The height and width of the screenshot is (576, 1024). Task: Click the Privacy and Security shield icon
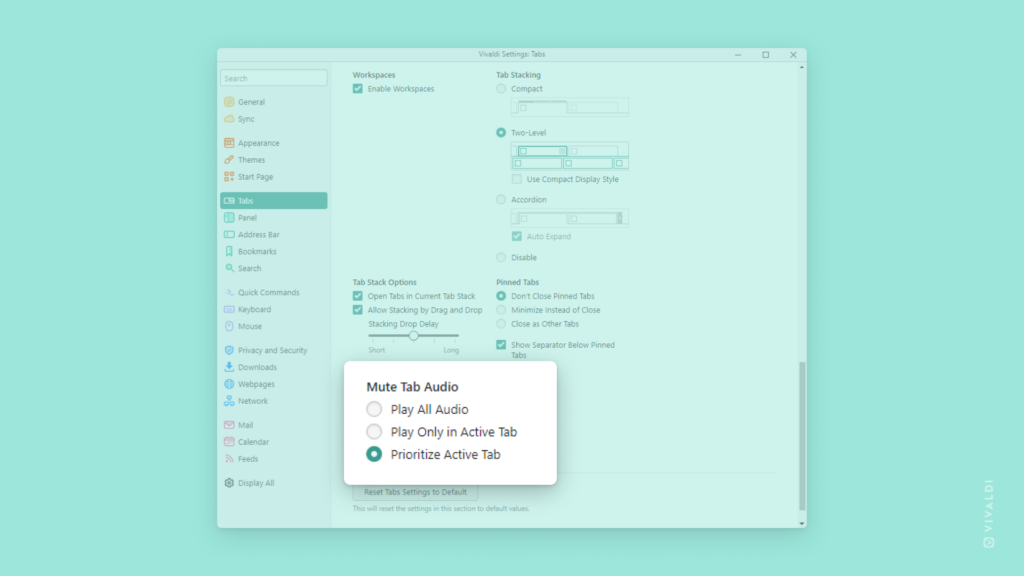tap(229, 351)
